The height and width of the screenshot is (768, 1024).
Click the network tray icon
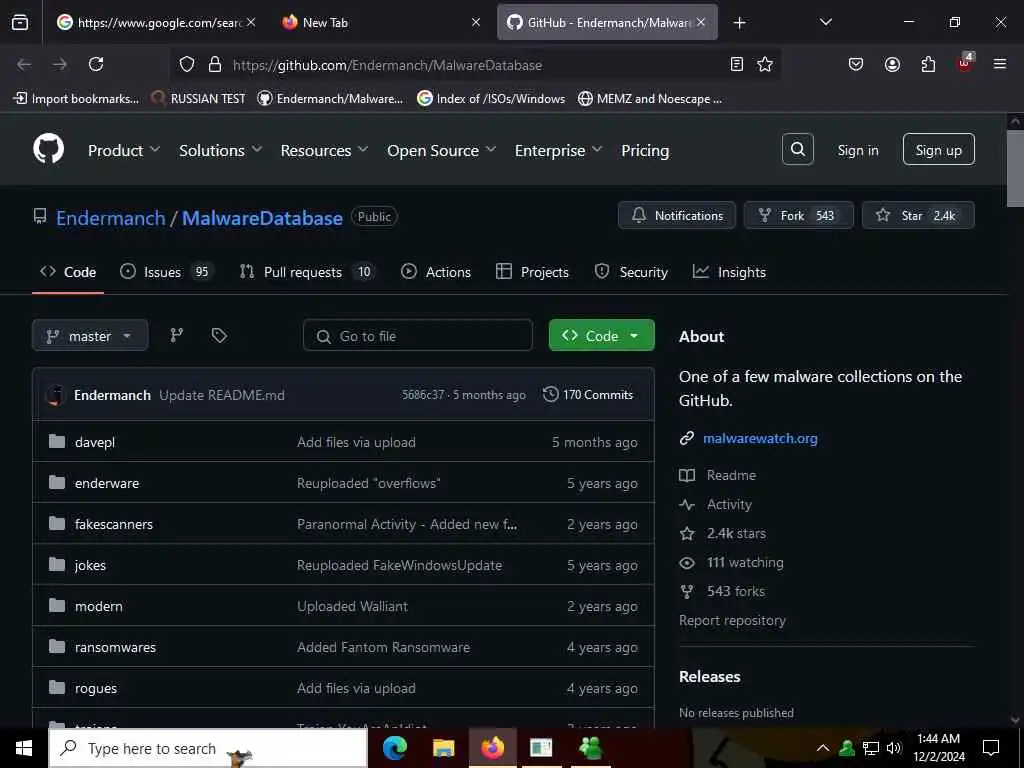click(x=871, y=748)
